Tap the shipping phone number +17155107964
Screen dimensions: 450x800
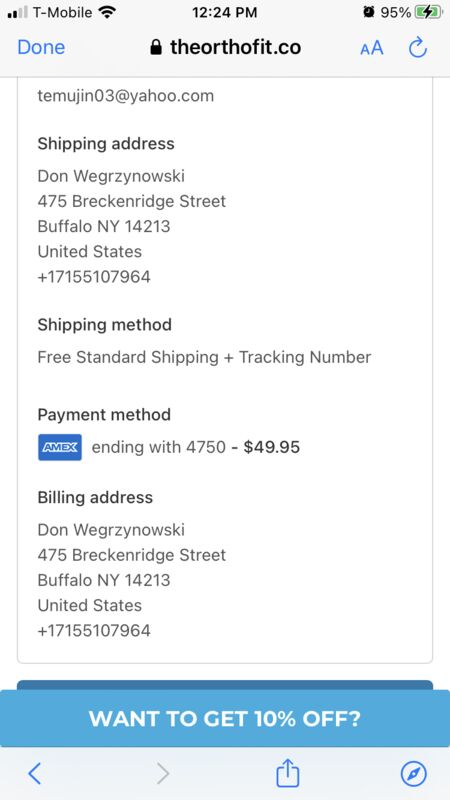[x=94, y=277]
